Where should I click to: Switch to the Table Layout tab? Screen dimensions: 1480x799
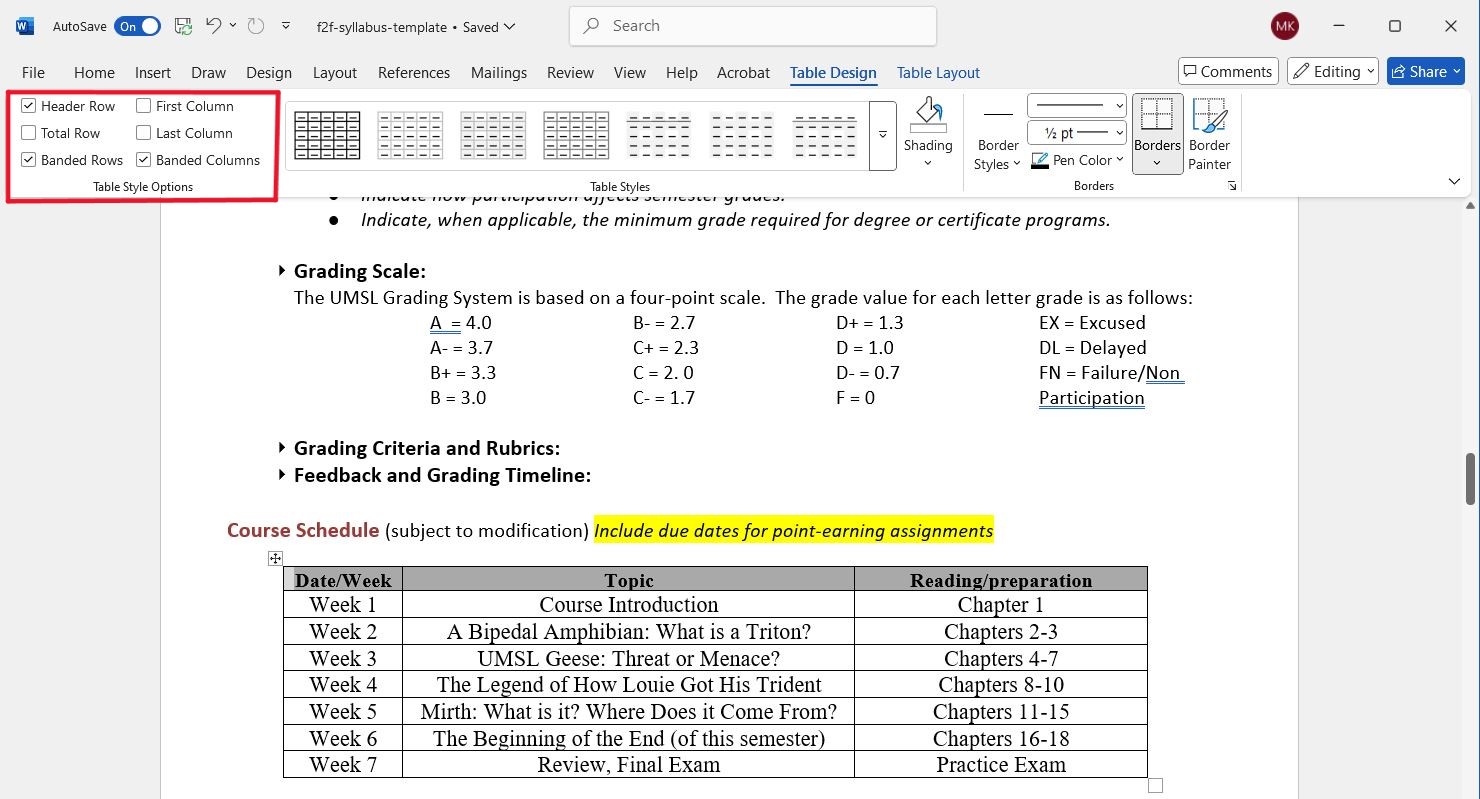(x=938, y=72)
